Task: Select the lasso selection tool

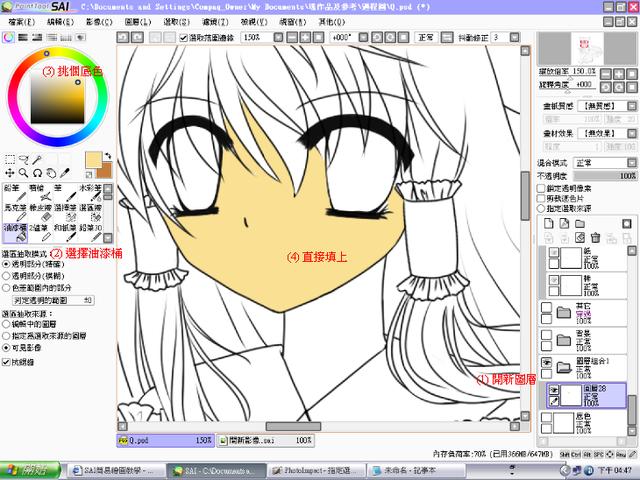Action: [23, 159]
